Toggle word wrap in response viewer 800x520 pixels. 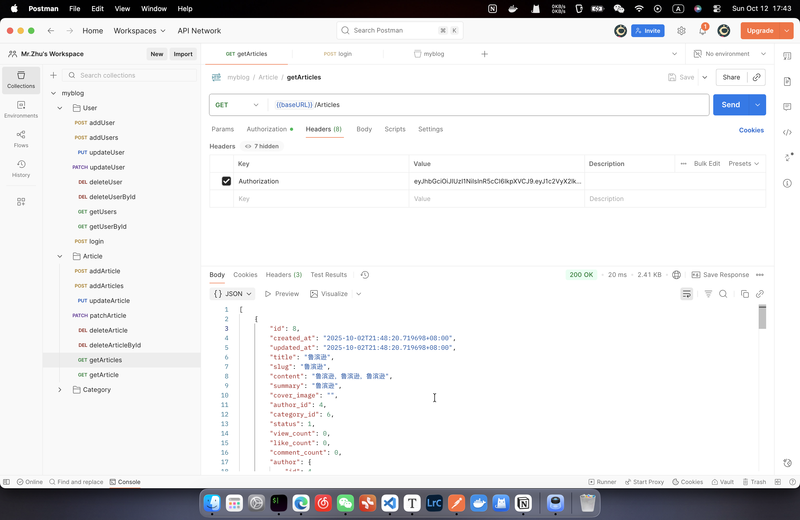tap(686, 294)
